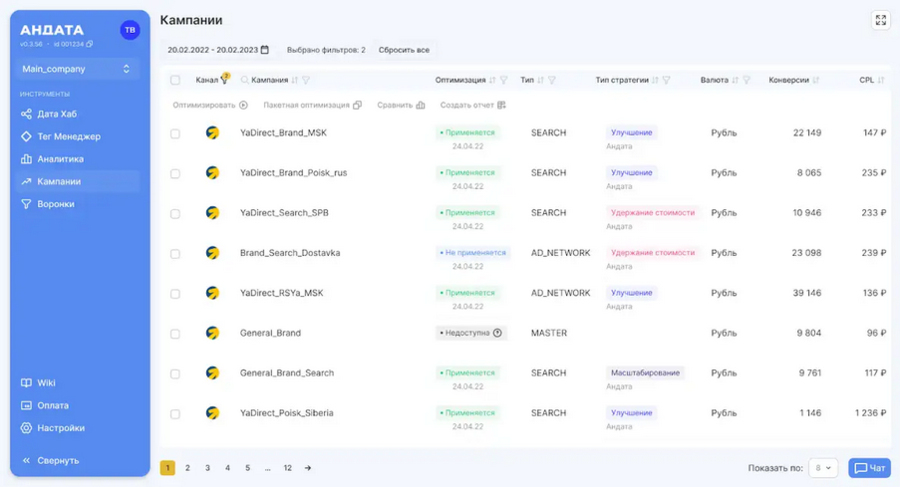Click Не применяется status badge

coord(472,253)
